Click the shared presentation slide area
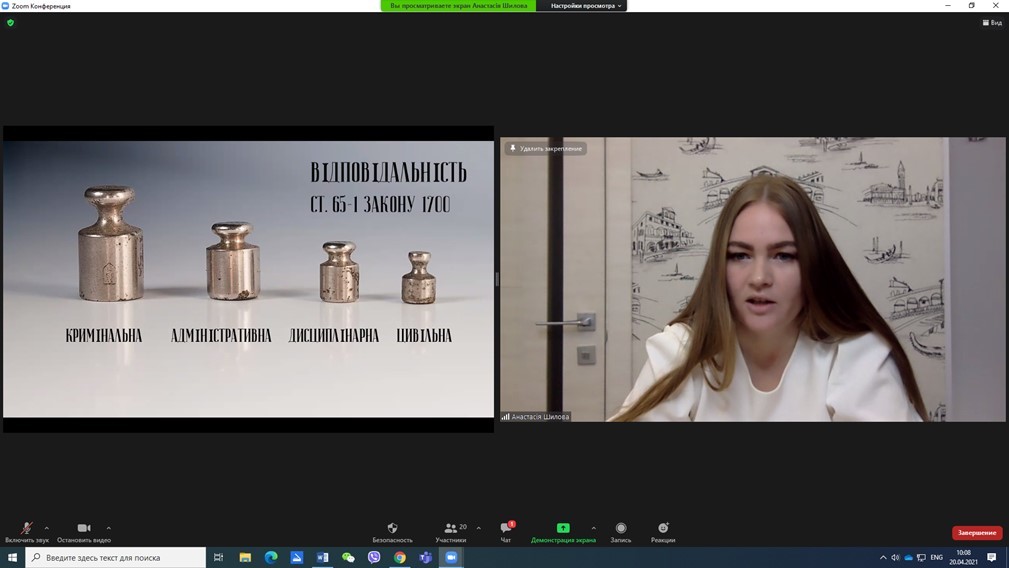This screenshot has width=1009, height=568. [x=248, y=279]
